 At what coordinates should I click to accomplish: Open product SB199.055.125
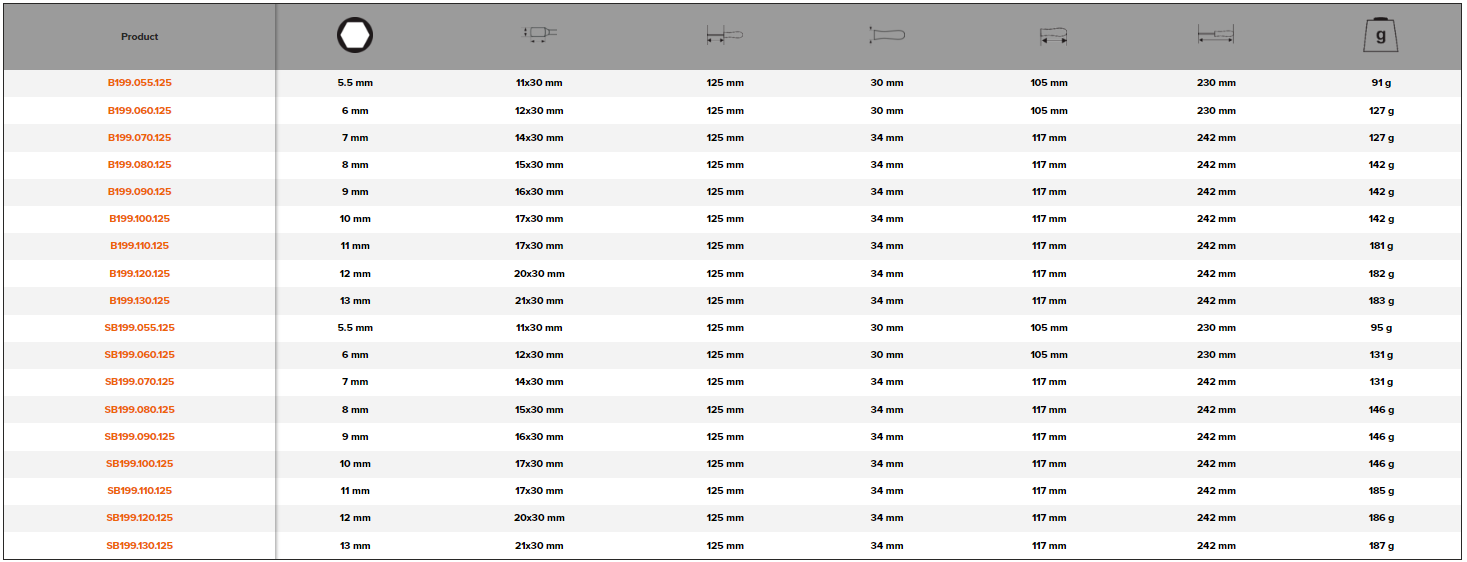(140, 328)
